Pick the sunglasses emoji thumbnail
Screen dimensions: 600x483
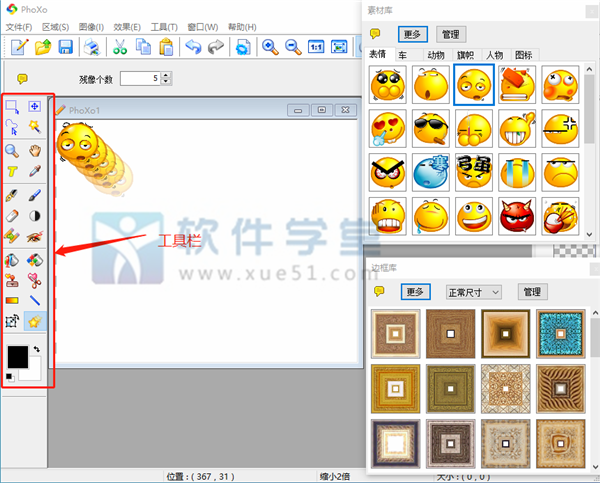click(x=432, y=128)
